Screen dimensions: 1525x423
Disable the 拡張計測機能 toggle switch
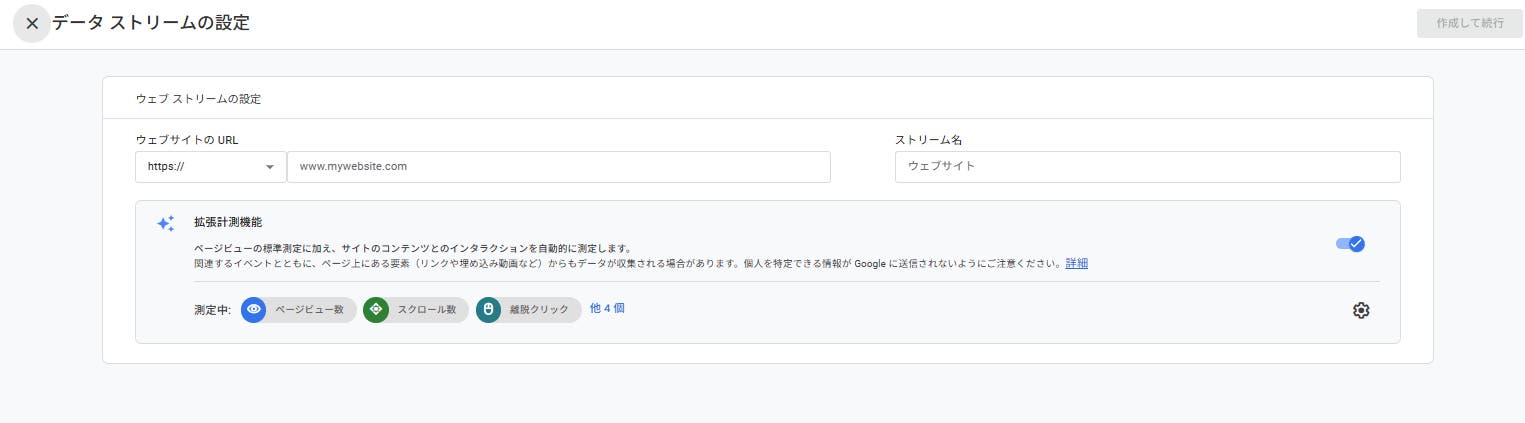point(1351,244)
